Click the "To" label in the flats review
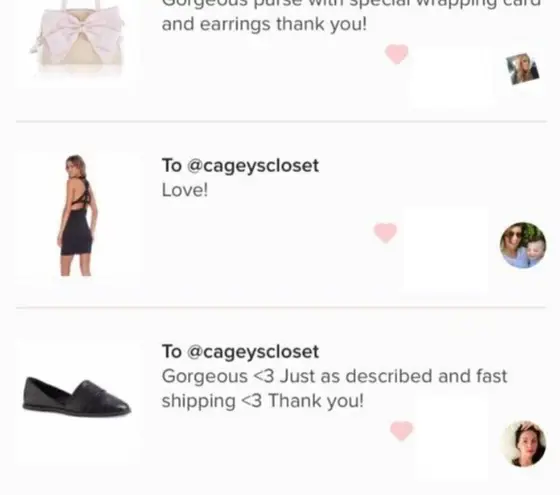560x495 pixels. point(172,351)
